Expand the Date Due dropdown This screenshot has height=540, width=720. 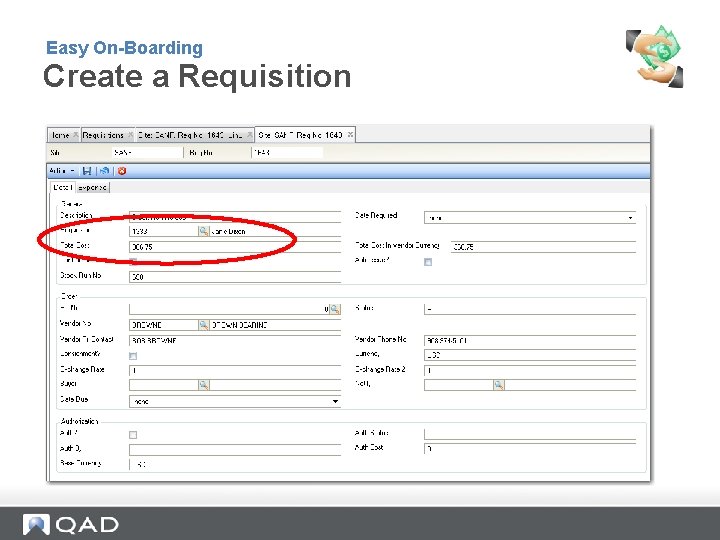tap(336, 401)
